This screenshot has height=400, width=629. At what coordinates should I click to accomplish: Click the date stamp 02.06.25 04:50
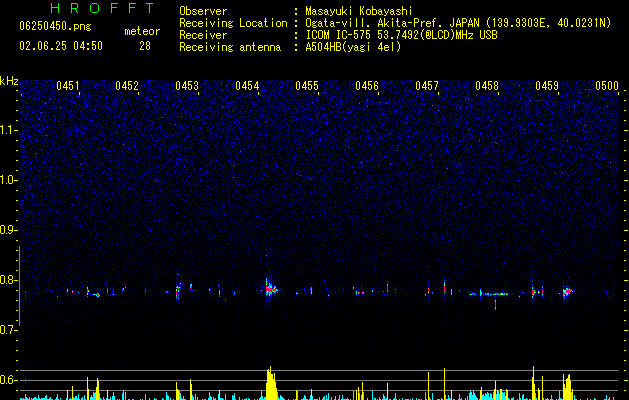click(61, 46)
